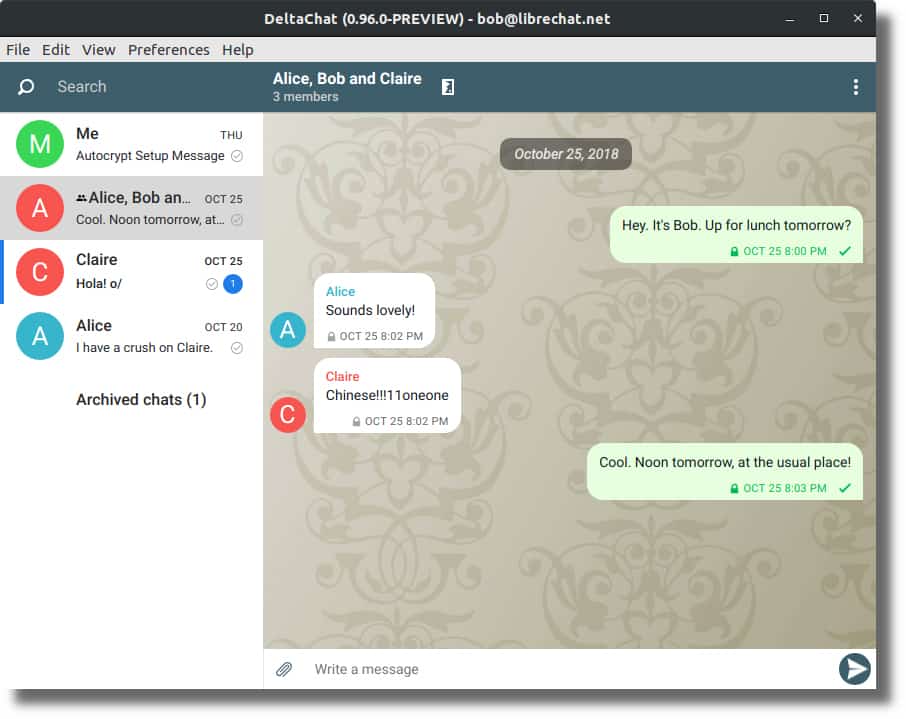Click Claire's red avatar in chat list

[x=40, y=272]
